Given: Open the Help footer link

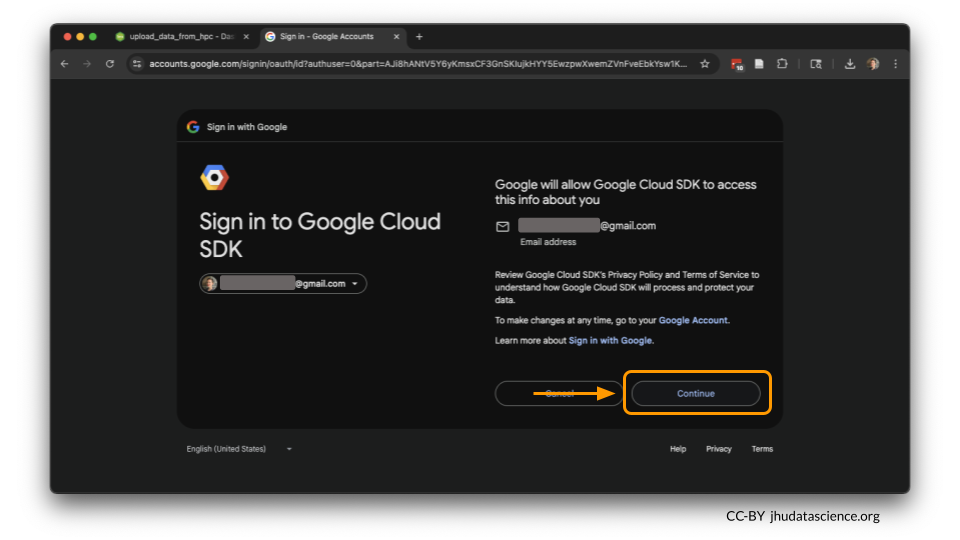Looking at the screenshot, I should (678, 449).
